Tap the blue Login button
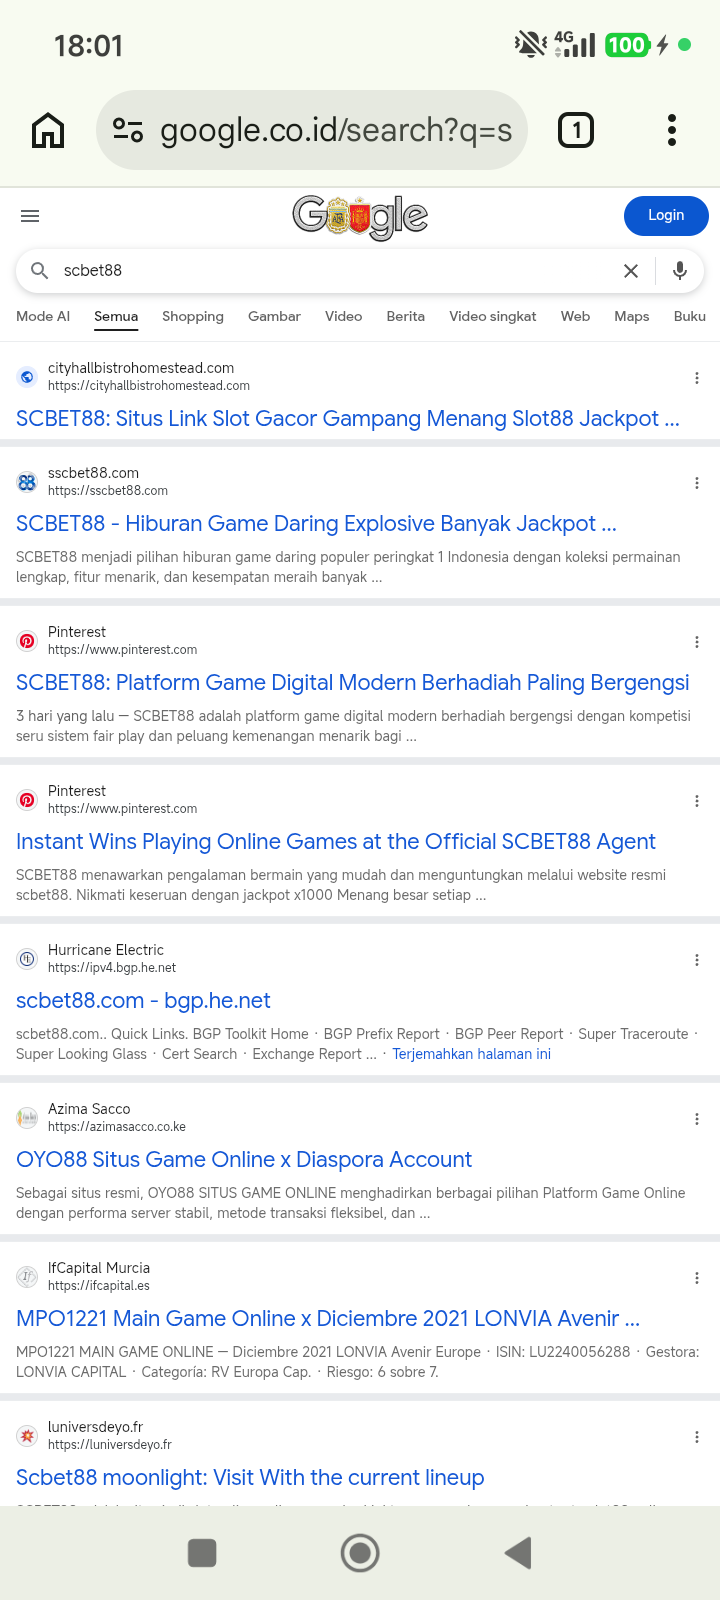The height and width of the screenshot is (1600, 720). coord(666,216)
